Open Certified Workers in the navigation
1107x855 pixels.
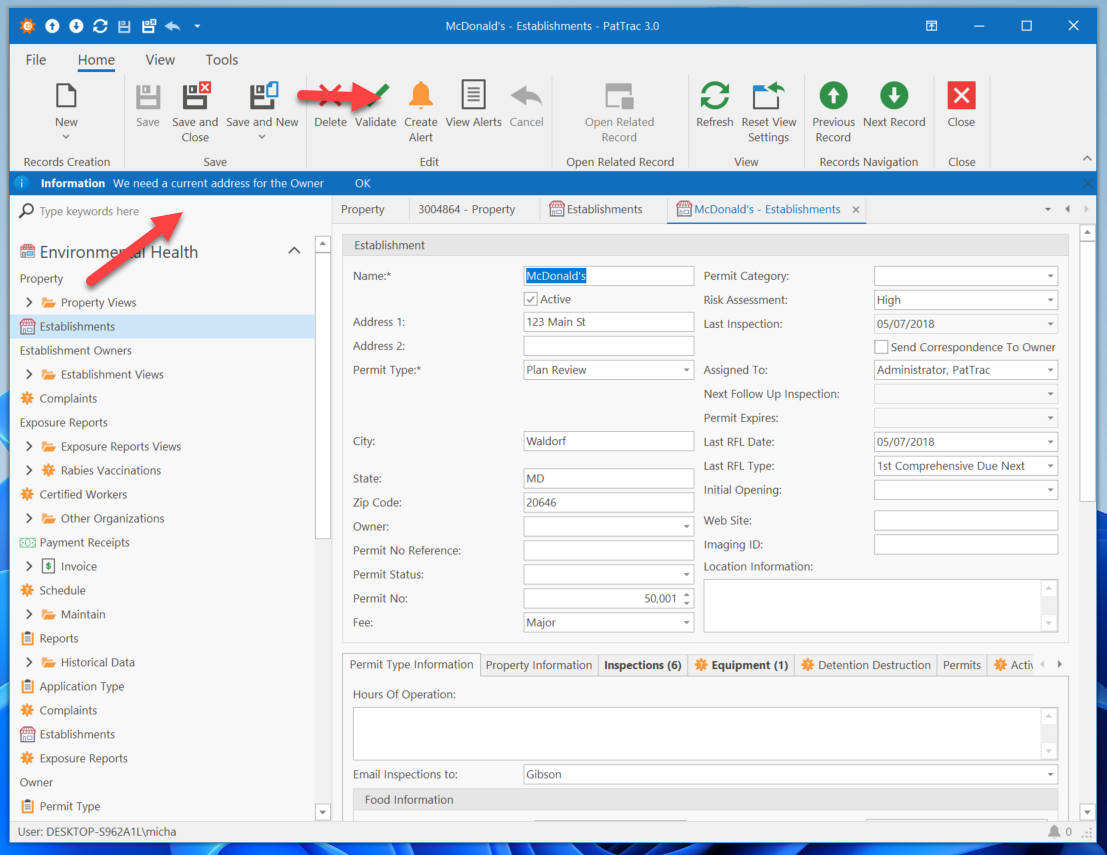(83, 494)
